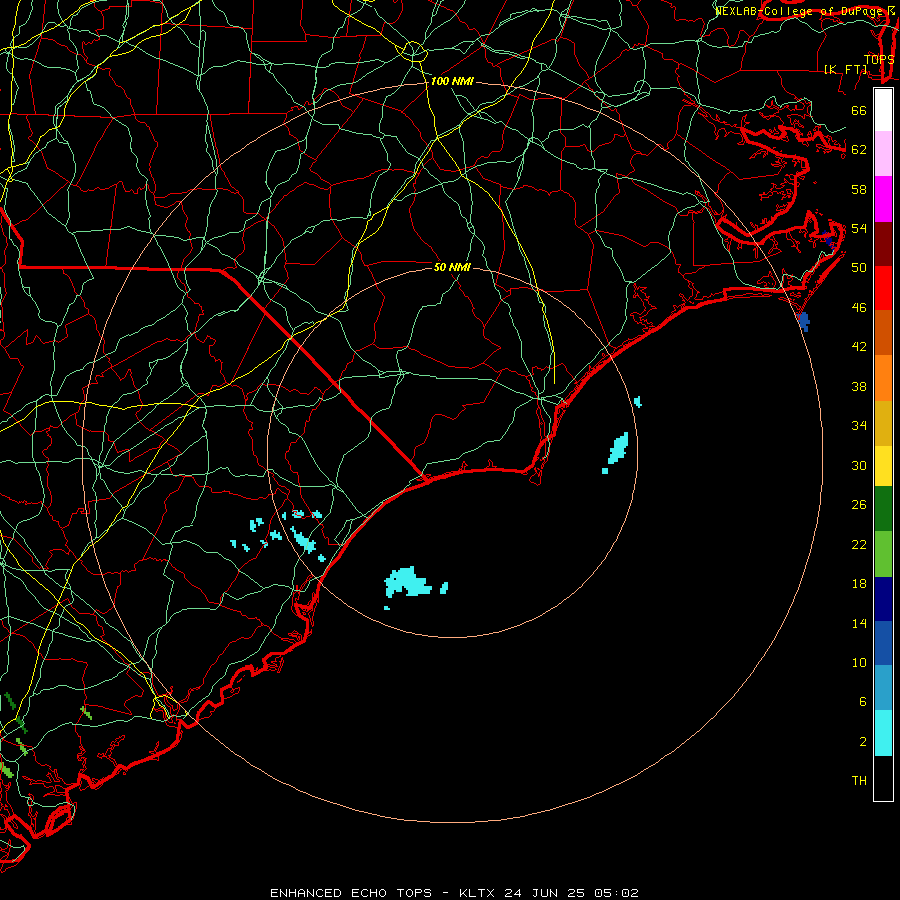Click the legend value "62"

pos(859,150)
